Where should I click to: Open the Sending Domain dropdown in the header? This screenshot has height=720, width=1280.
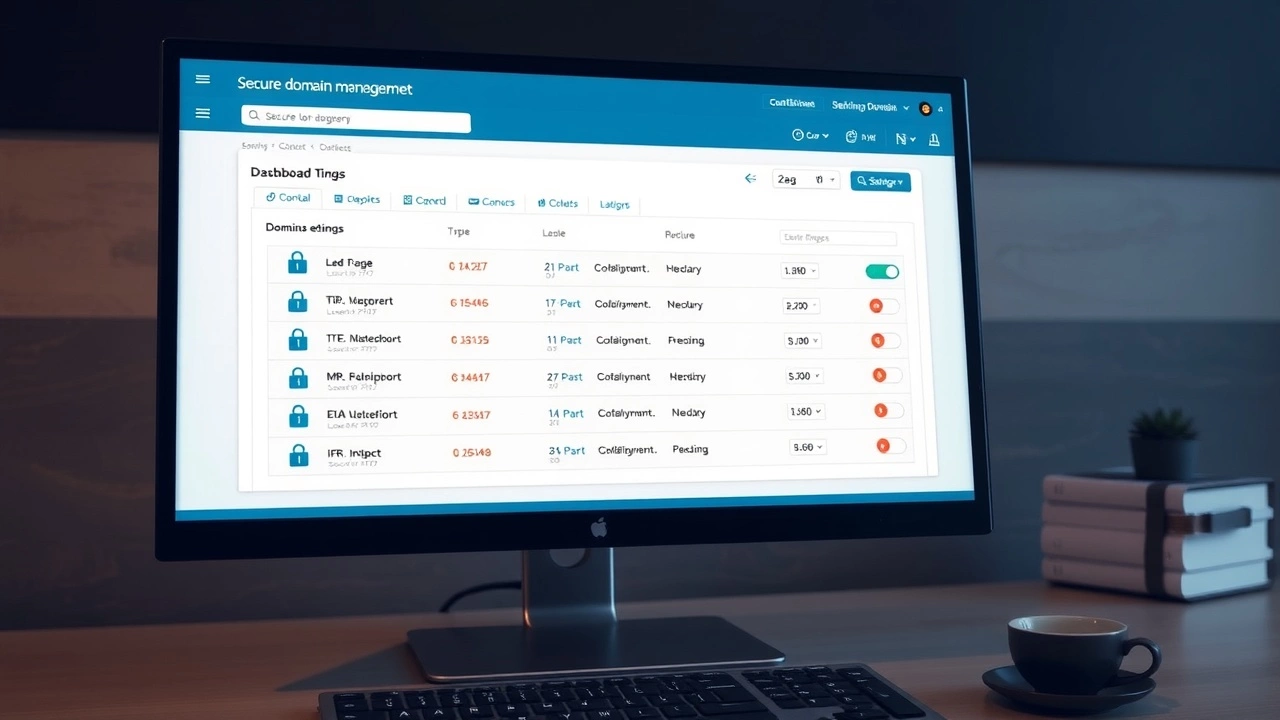870,106
